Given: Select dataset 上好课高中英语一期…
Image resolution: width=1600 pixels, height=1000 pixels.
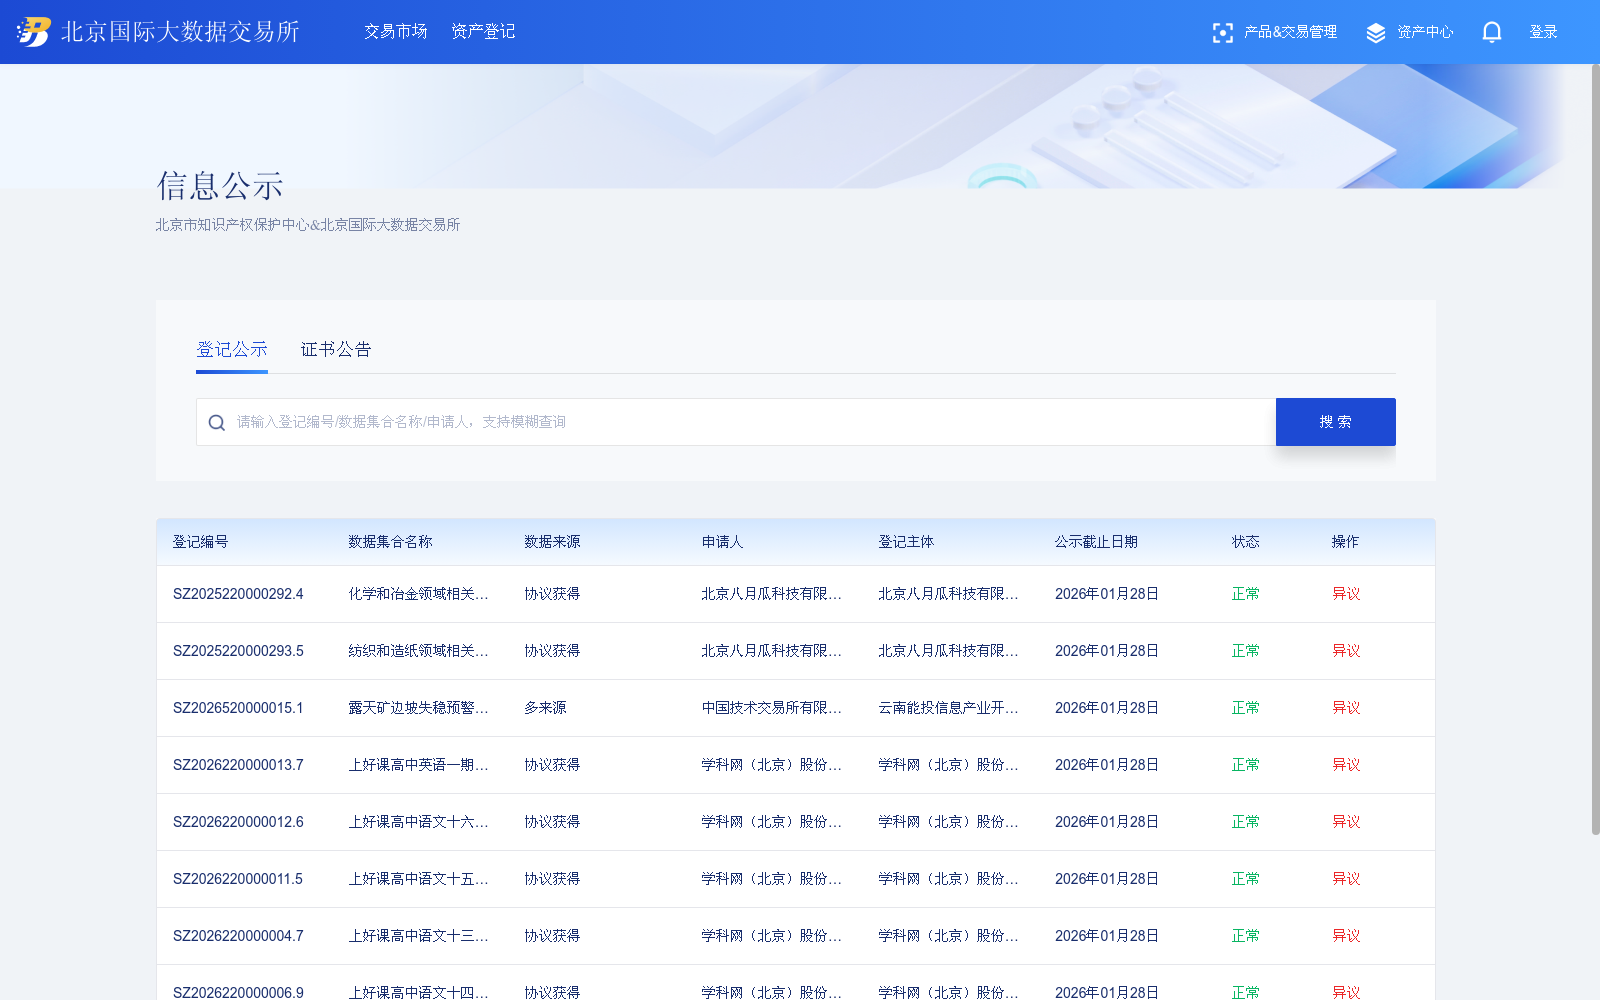Looking at the screenshot, I should click(418, 765).
